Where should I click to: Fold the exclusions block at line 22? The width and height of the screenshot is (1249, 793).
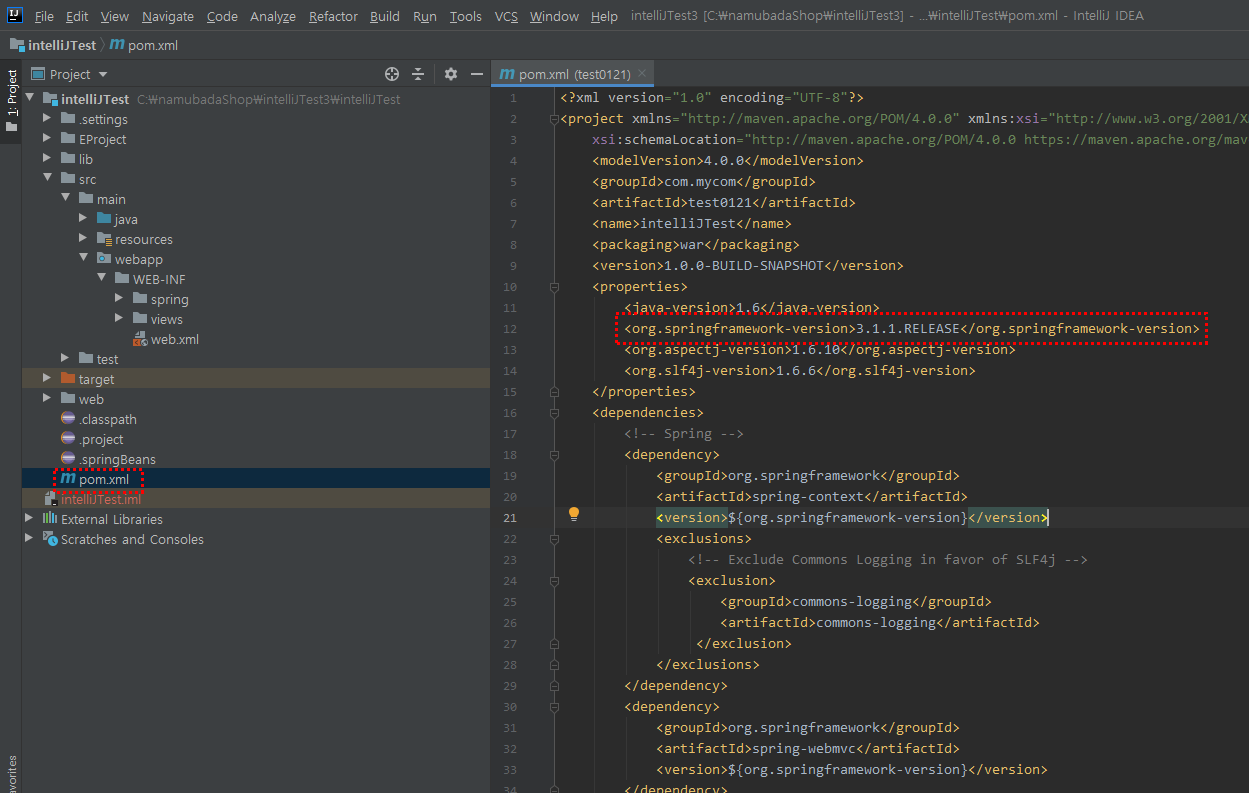tap(554, 539)
